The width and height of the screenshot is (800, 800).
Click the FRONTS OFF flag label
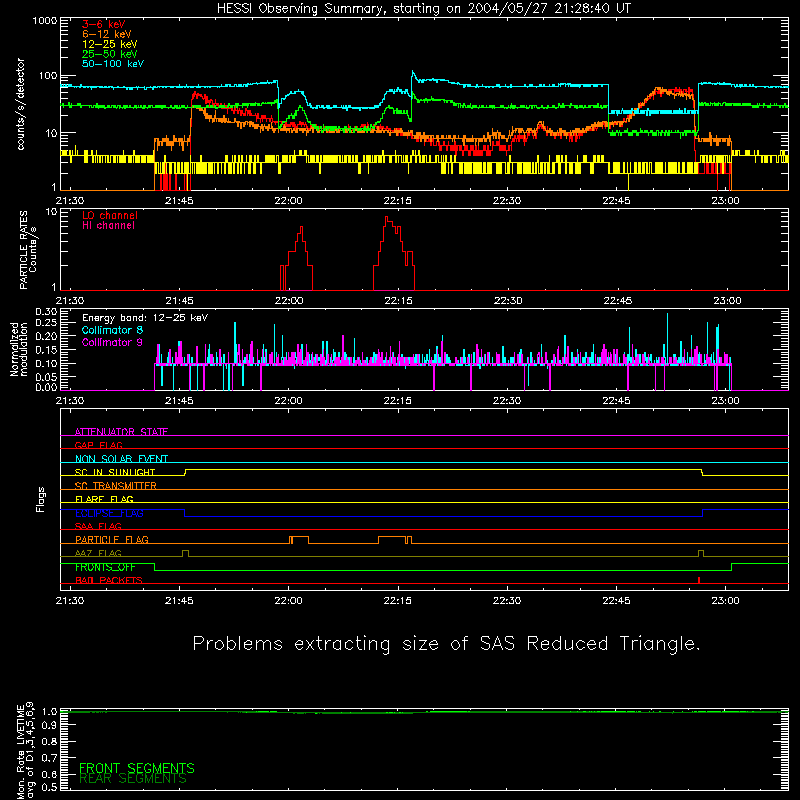tap(105, 567)
